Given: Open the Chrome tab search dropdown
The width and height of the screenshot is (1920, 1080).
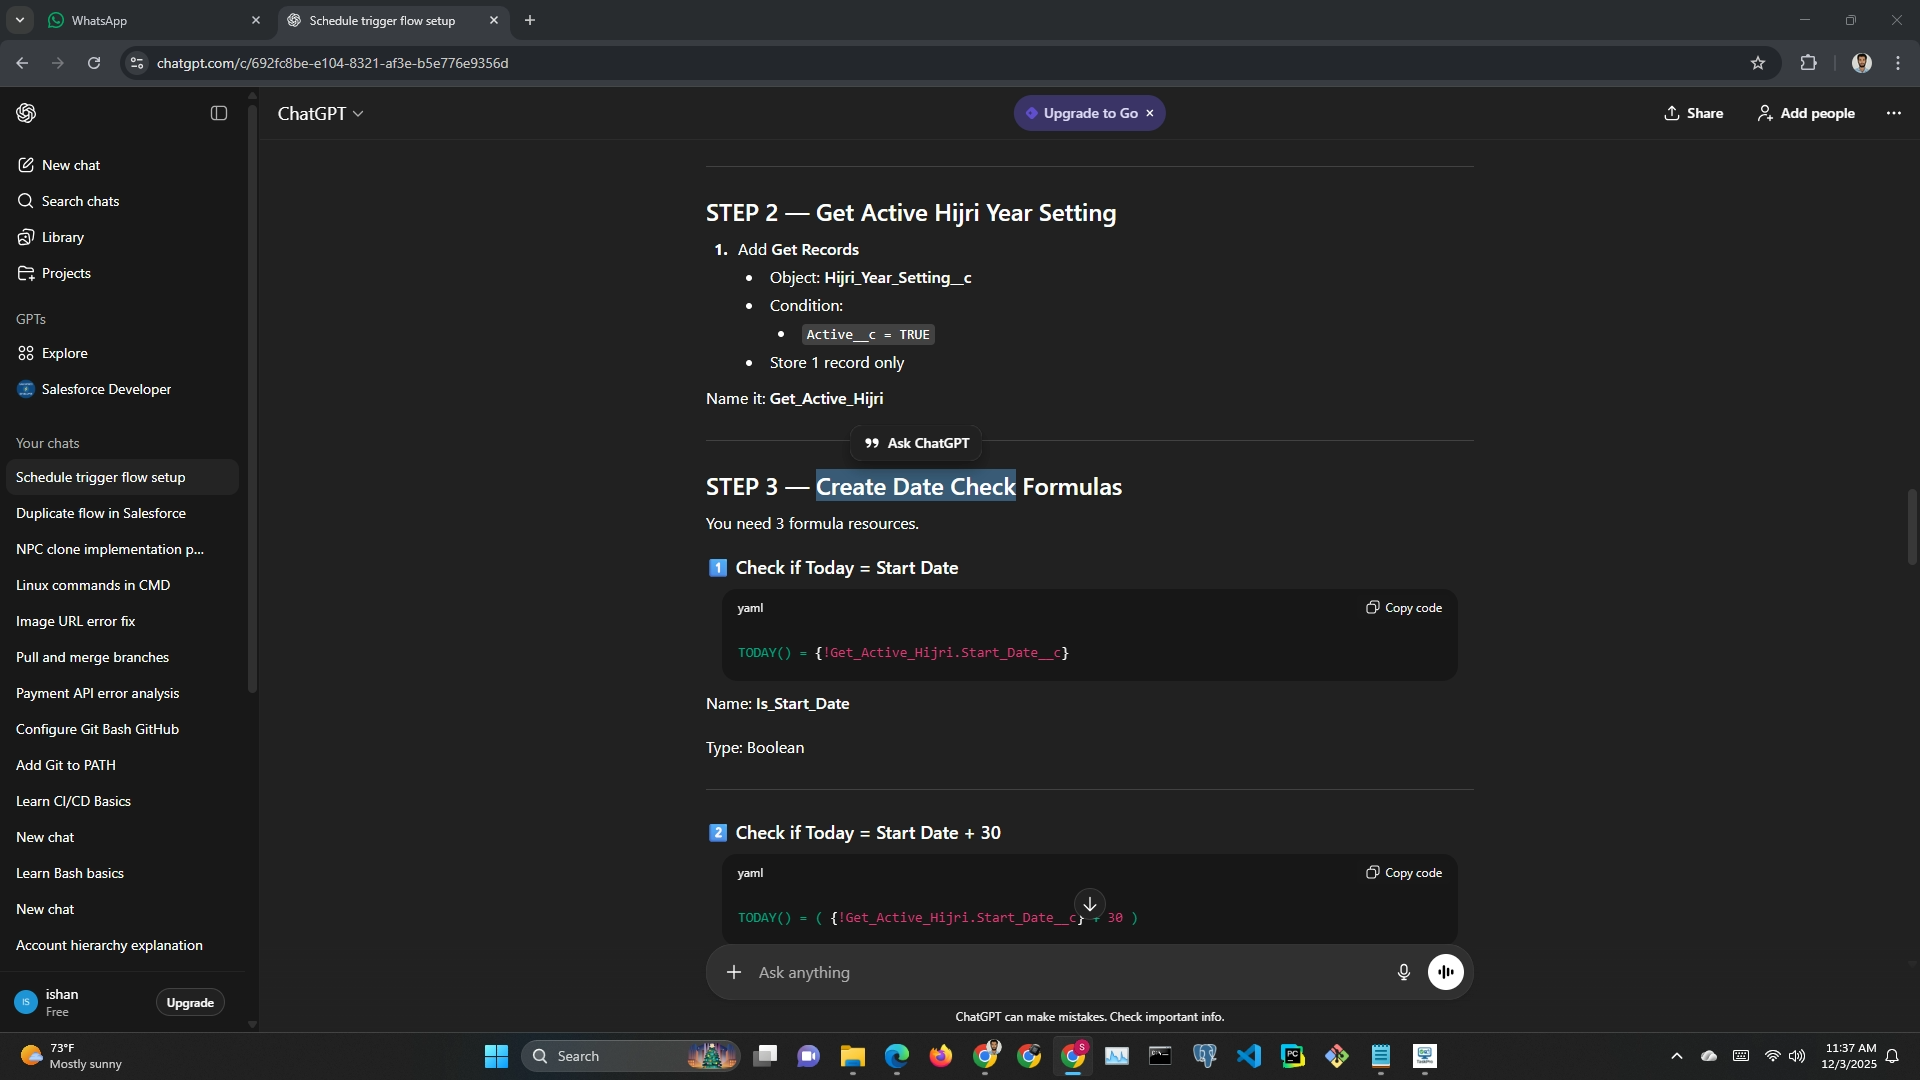Looking at the screenshot, I should [19, 20].
